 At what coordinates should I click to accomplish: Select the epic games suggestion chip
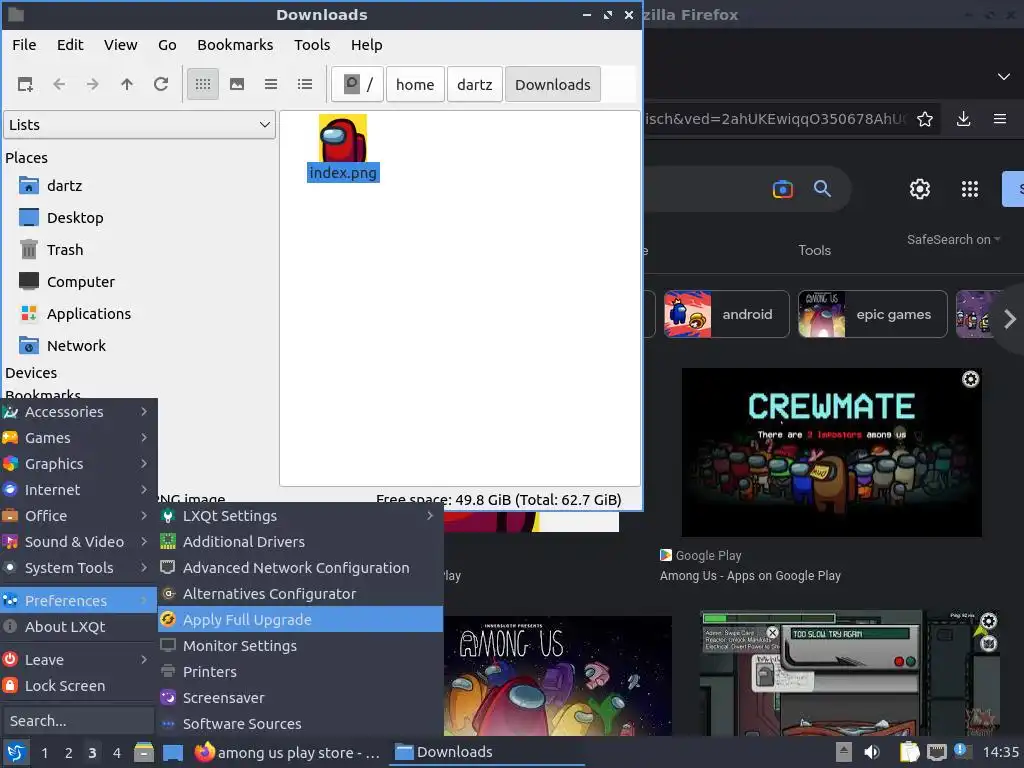tap(872, 314)
